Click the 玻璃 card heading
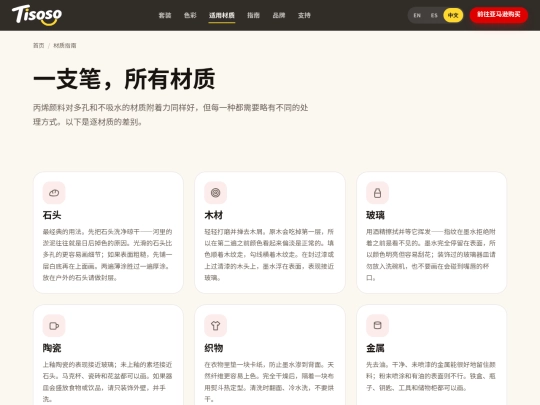This screenshot has height=405, width=540. point(375,215)
